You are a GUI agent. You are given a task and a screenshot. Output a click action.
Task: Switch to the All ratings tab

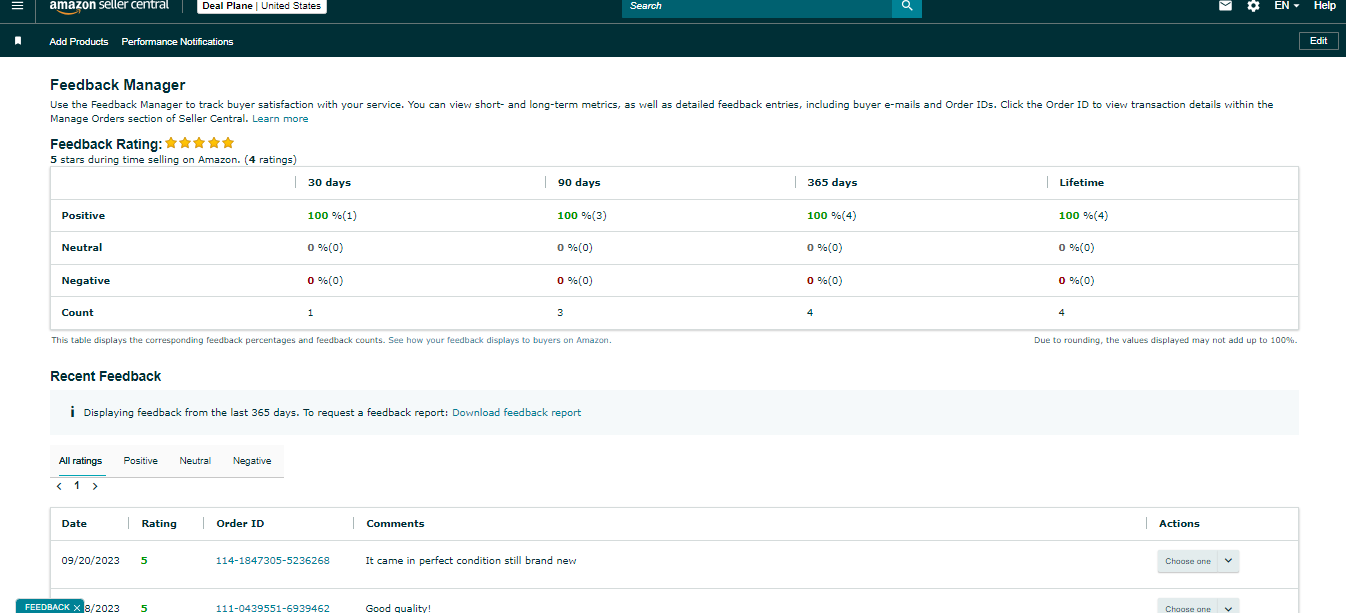(x=80, y=461)
